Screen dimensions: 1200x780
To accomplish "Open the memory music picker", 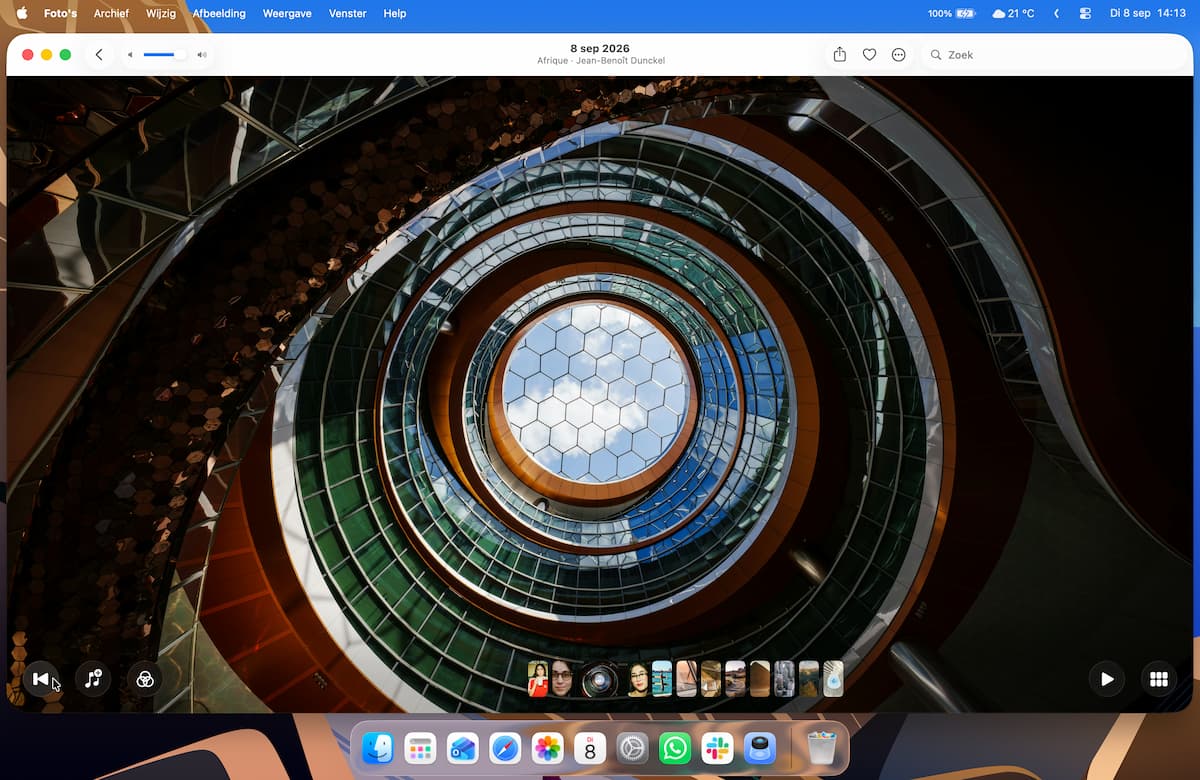I will click(93, 679).
